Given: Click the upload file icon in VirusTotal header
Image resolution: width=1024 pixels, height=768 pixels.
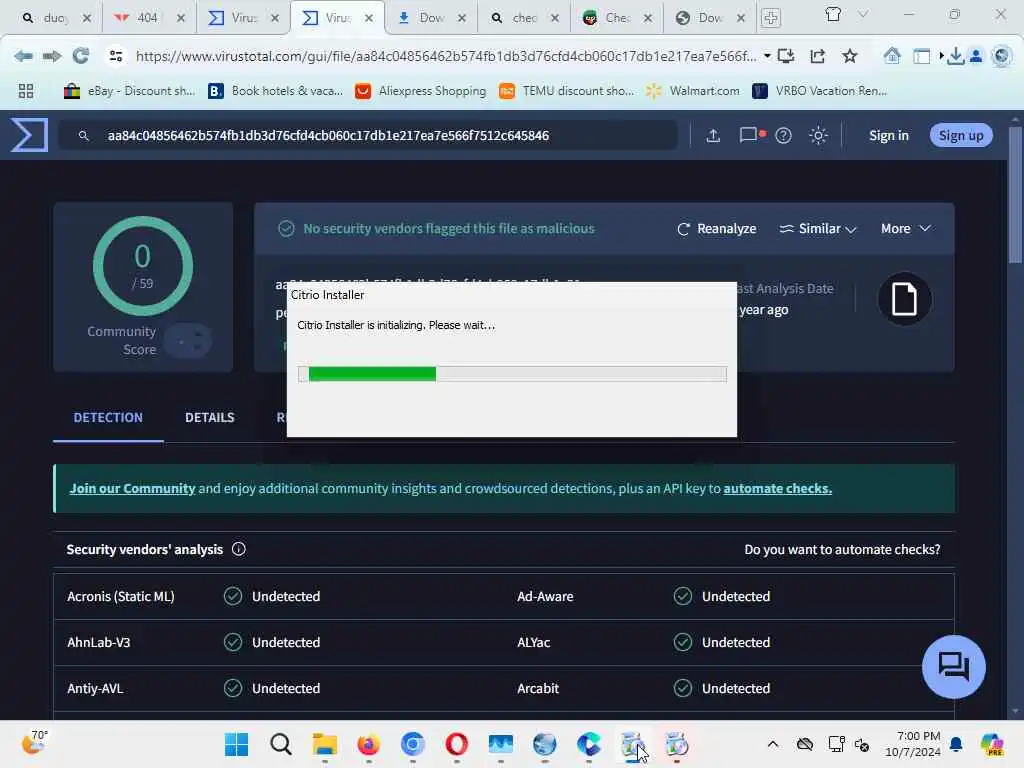Looking at the screenshot, I should pos(713,135).
